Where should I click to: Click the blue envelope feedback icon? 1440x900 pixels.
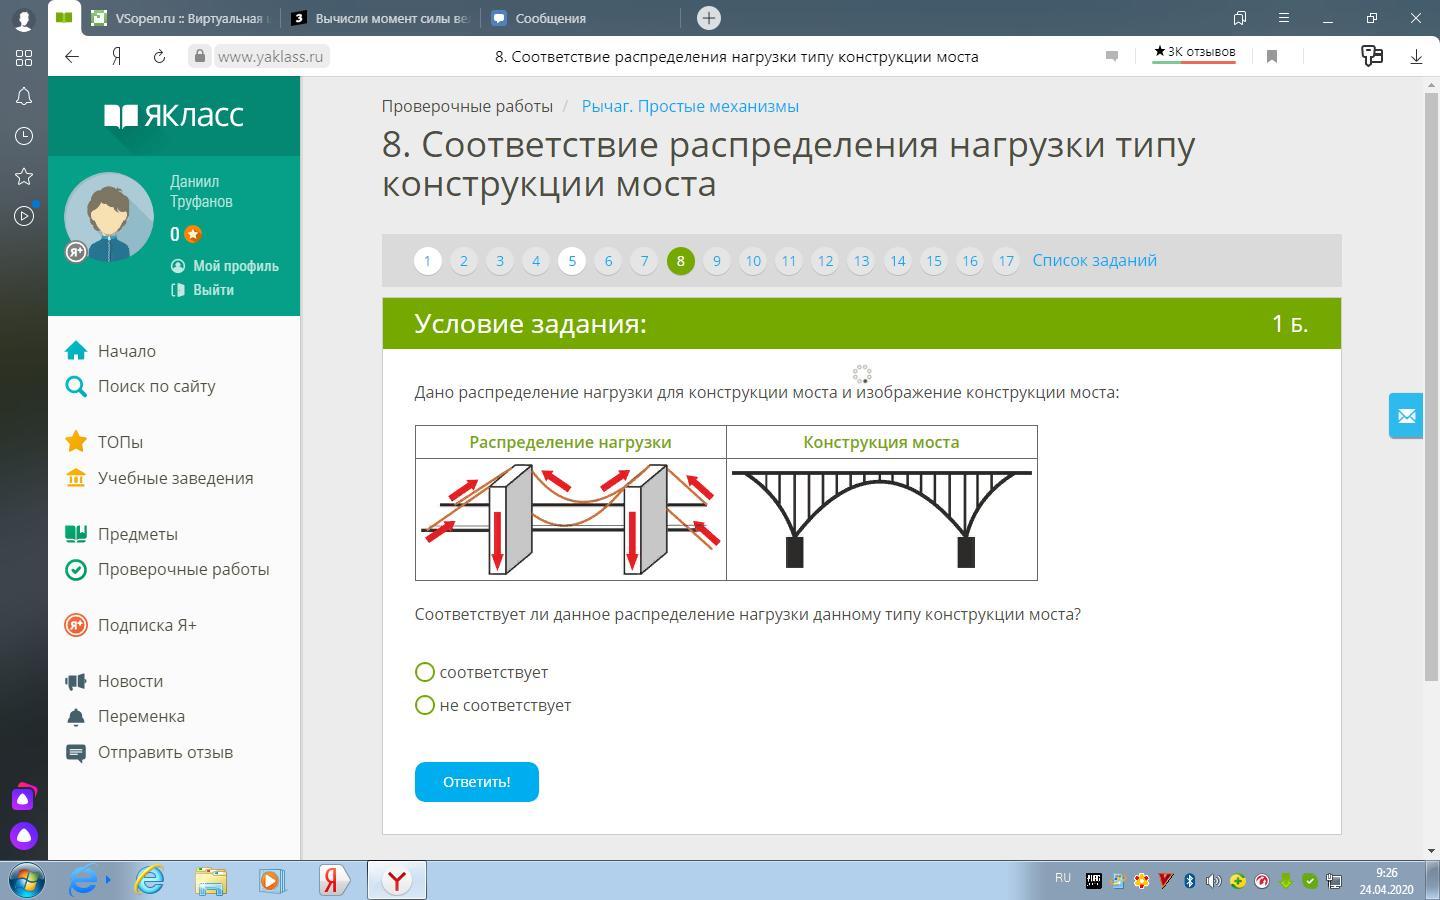(1406, 415)
